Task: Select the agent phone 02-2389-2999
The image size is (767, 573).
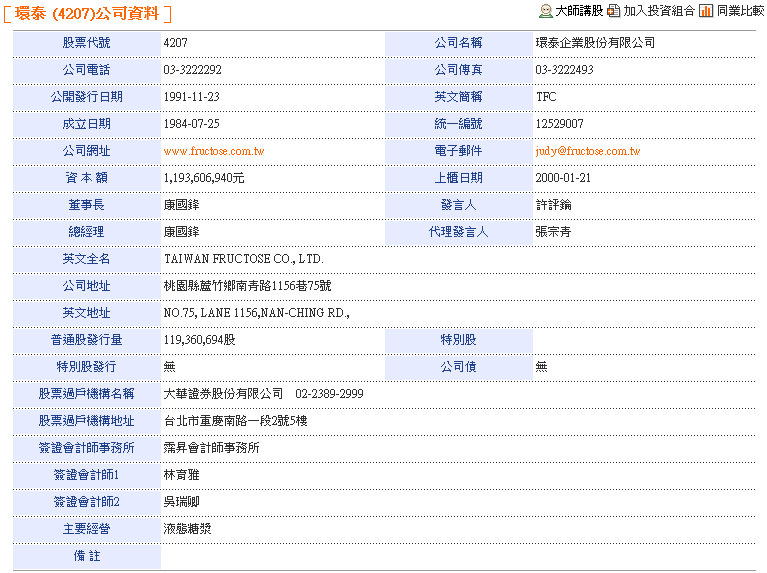Action: [x=329, y=394]
